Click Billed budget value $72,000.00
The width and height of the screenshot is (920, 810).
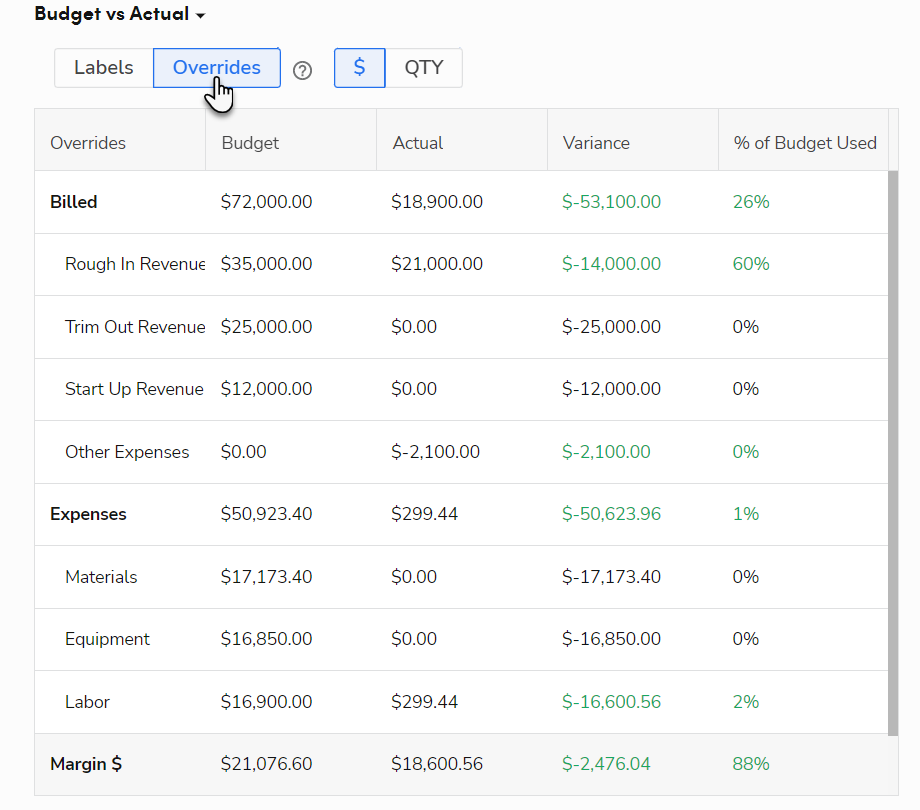coord(266,202)
